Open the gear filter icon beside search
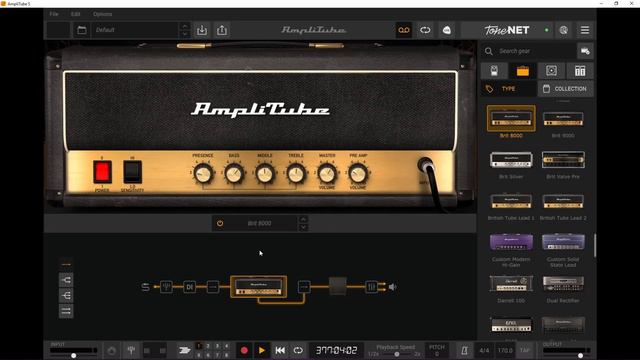This screenshot has width=640, height=360. coord(585,51)
